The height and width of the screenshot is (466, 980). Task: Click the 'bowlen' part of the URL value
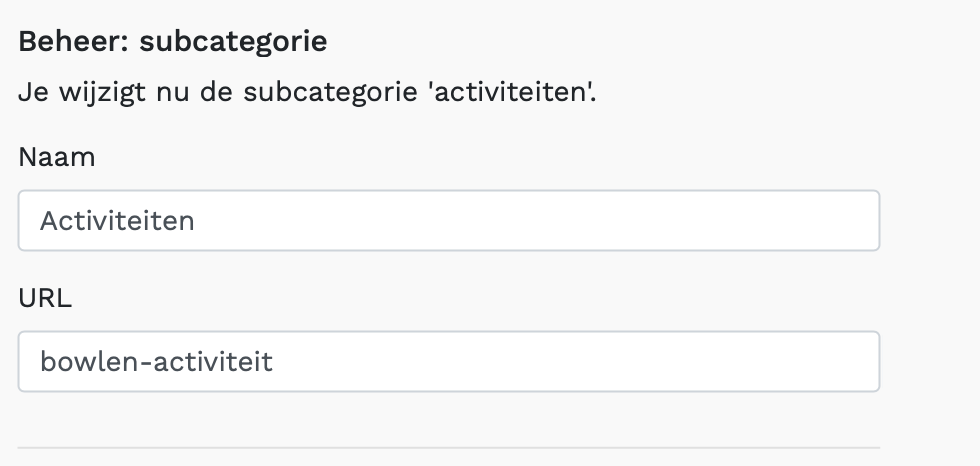pos(88,361)
